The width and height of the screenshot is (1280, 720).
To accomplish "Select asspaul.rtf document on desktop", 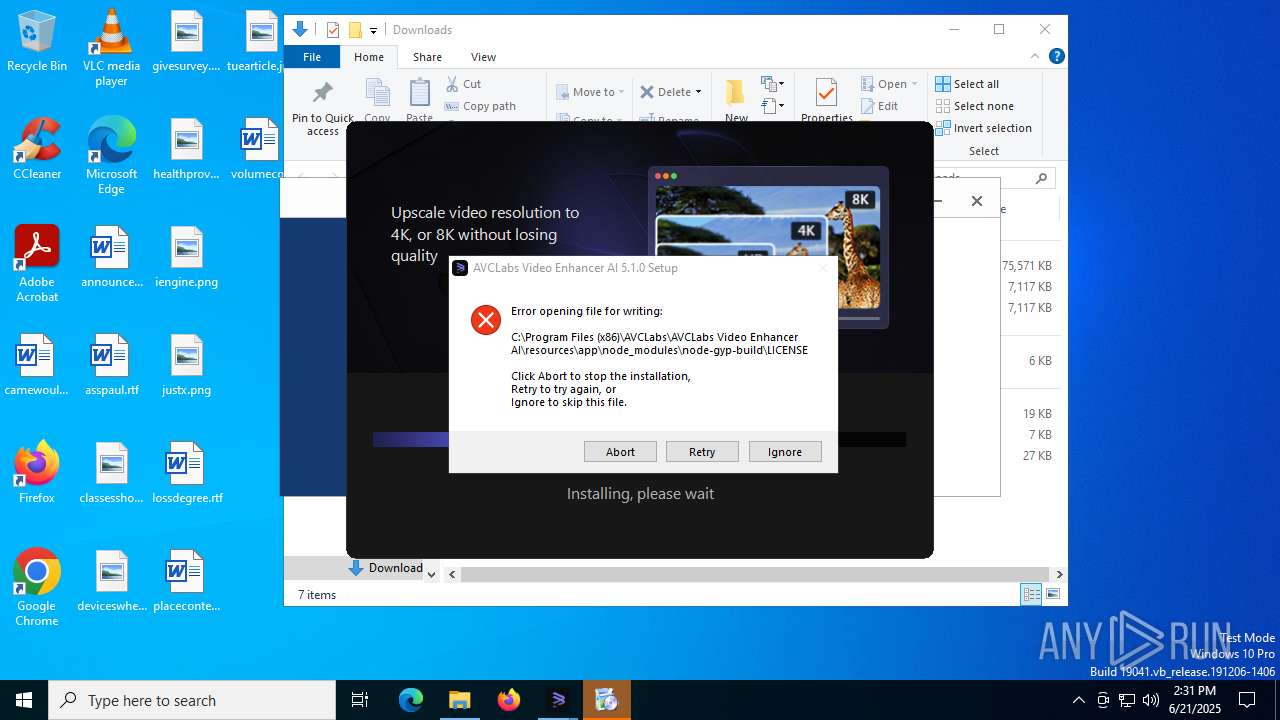I will [x=111, y=365].
